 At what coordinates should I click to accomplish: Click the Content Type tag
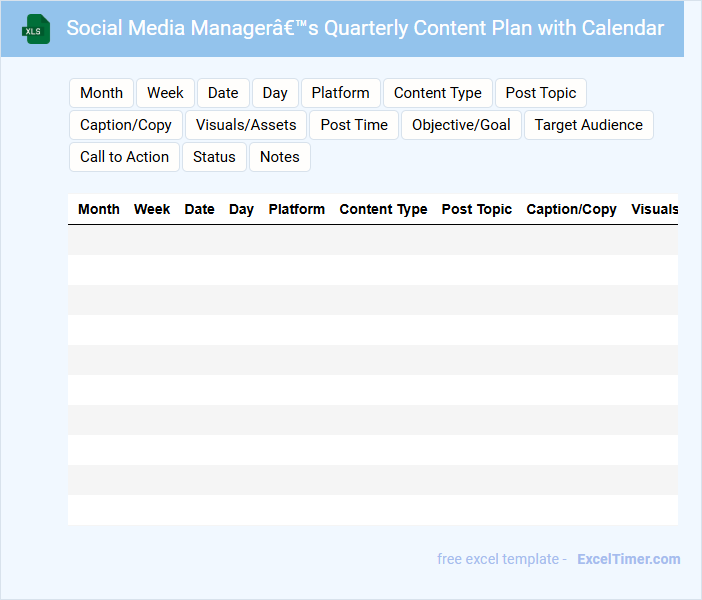click(x=437, y=93)
